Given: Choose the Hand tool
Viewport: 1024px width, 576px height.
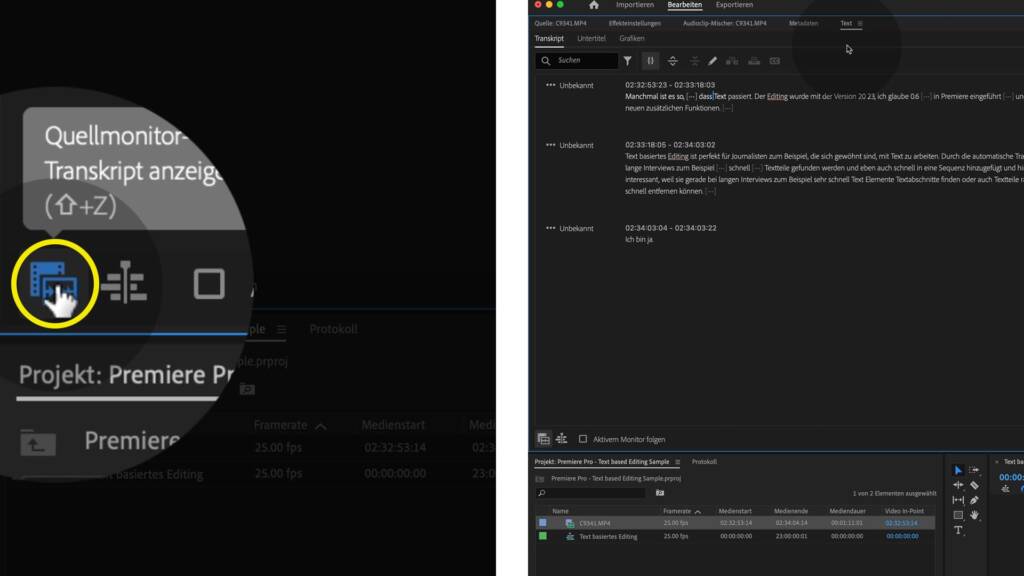Looking at the screenshot, I should (974, 515).
